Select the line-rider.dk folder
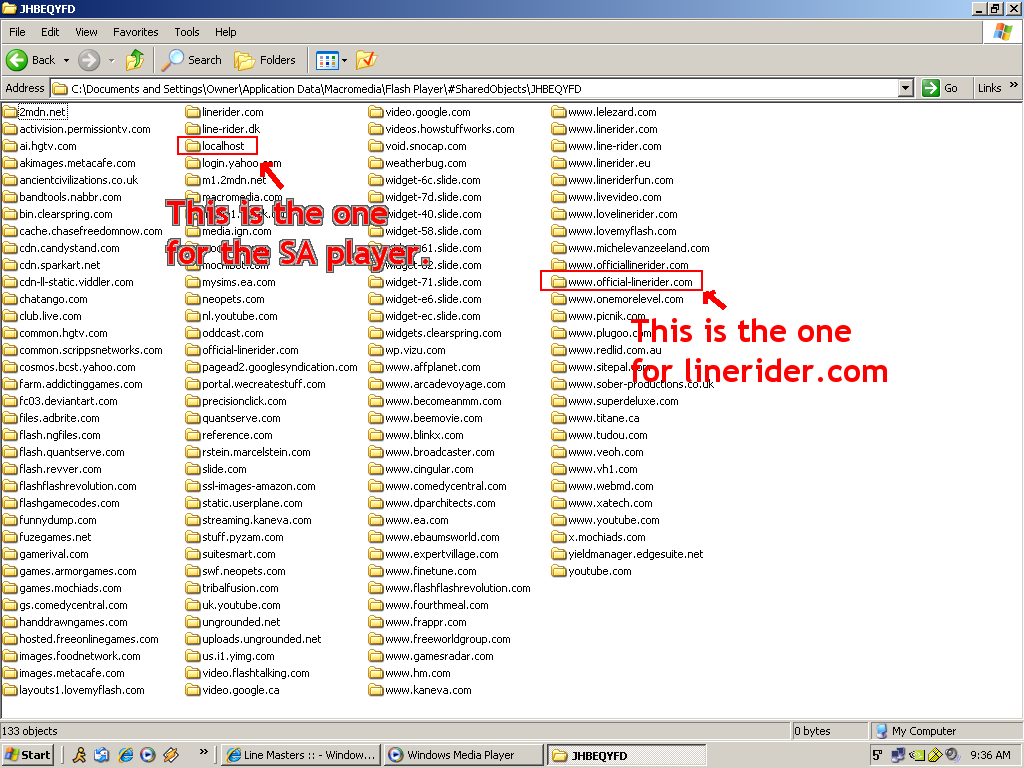The image size is (1024, 768). tap(223, 129)
